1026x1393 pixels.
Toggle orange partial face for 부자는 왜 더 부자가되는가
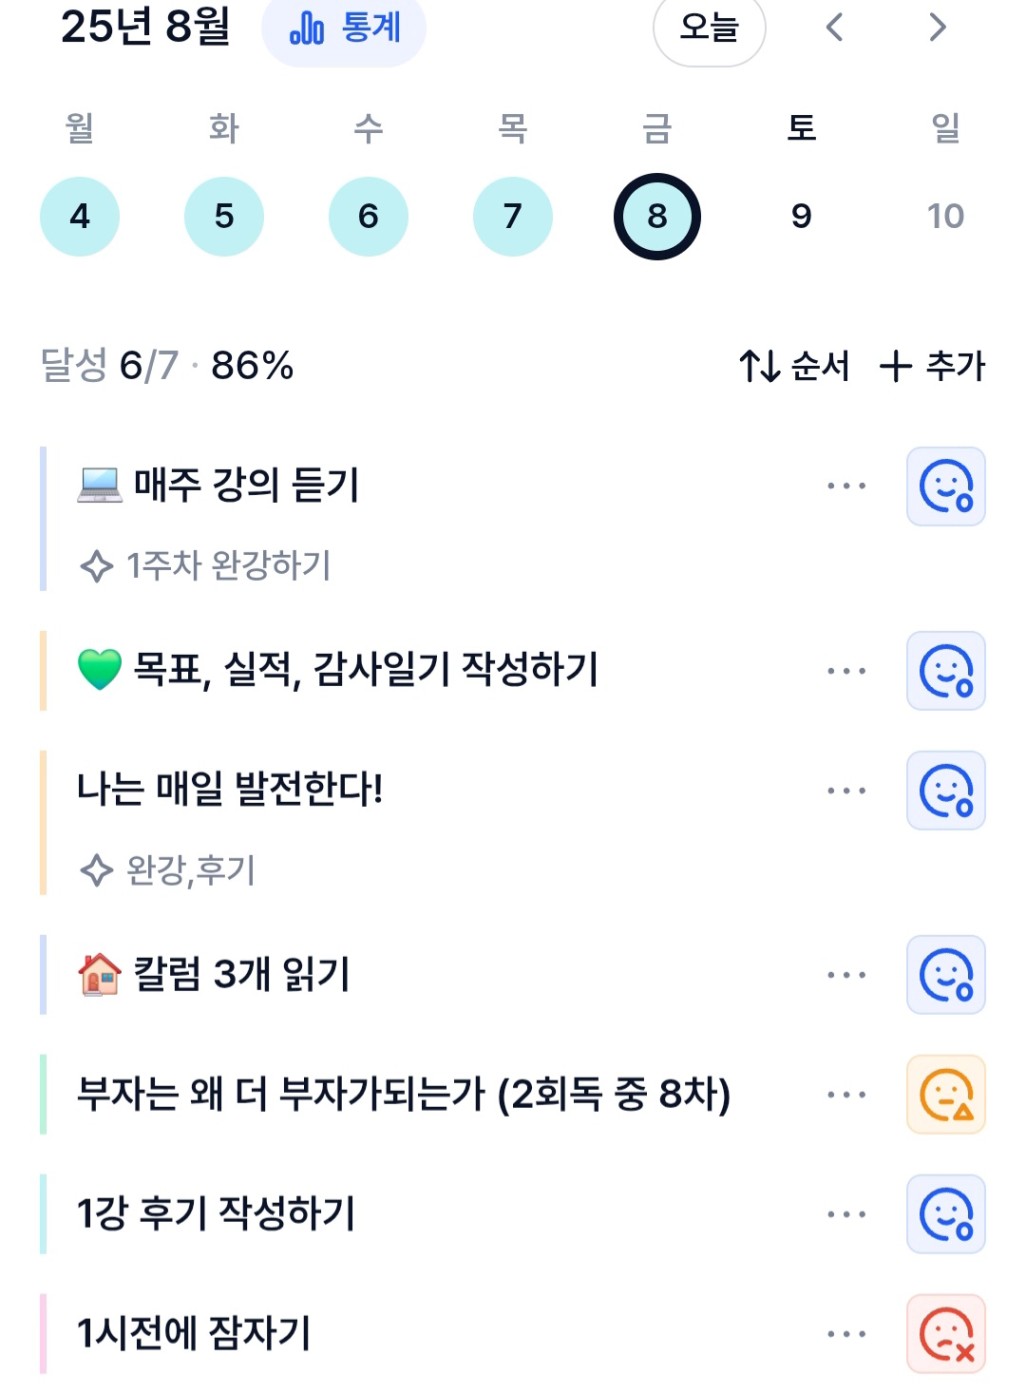point(946,1095)
